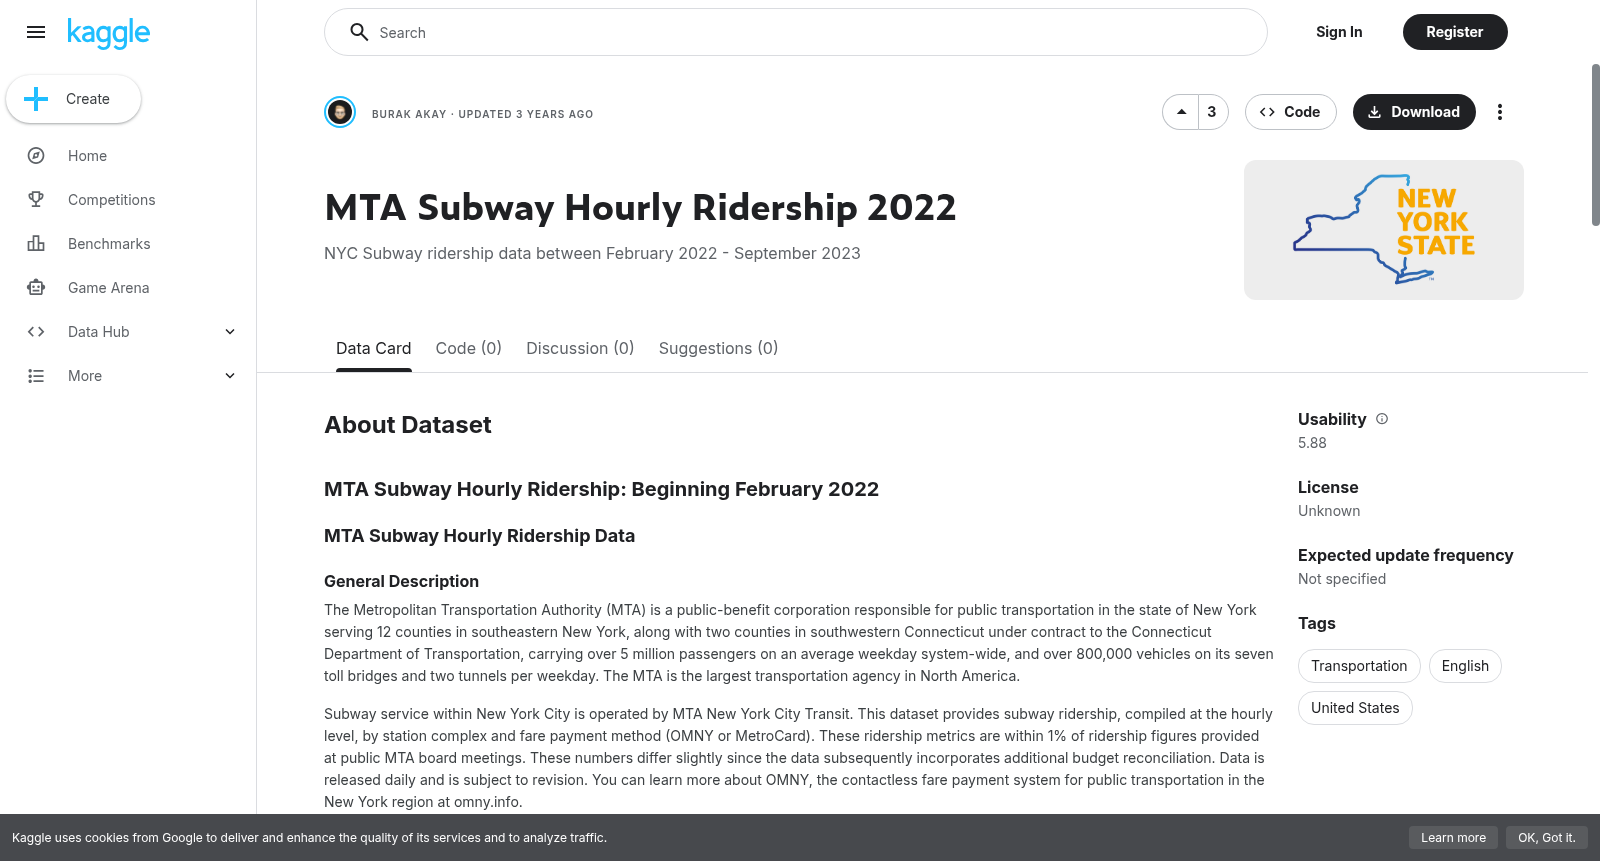Click the plus icon on Create

[x=36, y=99]
